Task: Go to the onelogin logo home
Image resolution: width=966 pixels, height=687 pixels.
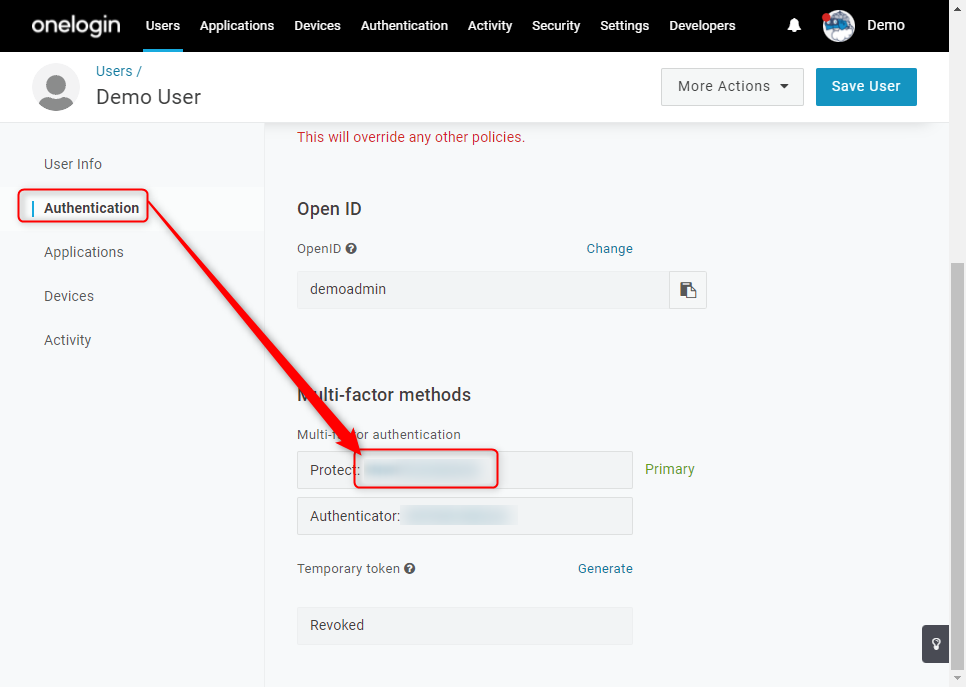Action: pos(76,25)
